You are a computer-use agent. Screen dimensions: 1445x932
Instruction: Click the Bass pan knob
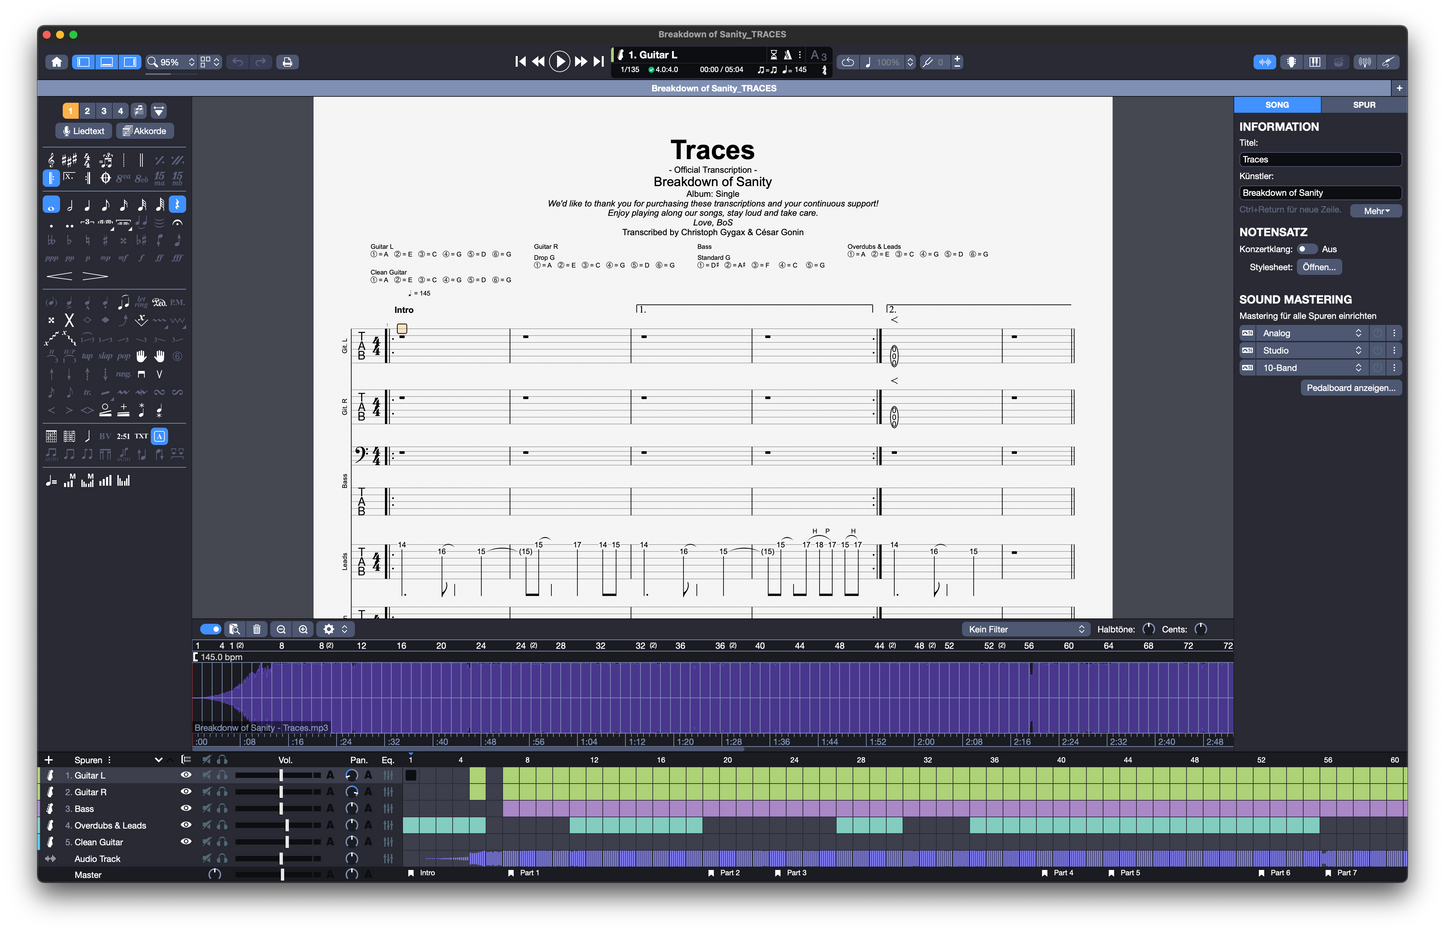click(x=351, y=809)
